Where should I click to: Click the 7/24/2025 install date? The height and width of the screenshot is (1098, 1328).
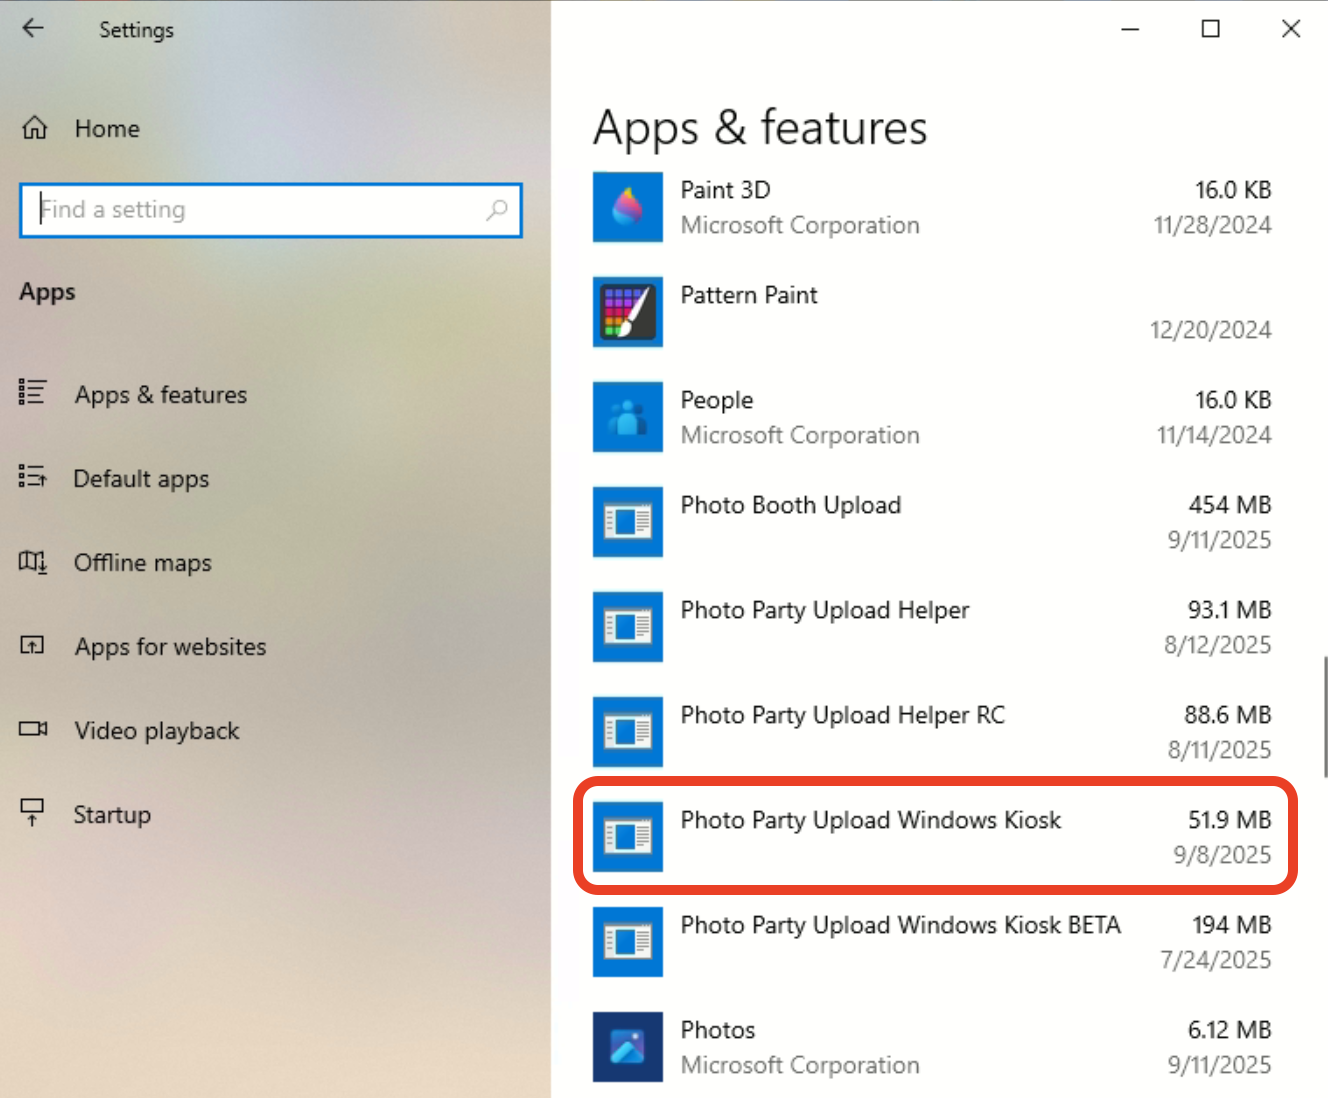pyautogui.click(x=1216, y=960)
